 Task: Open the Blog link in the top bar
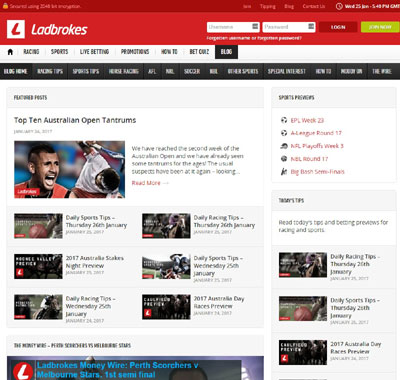289,6
